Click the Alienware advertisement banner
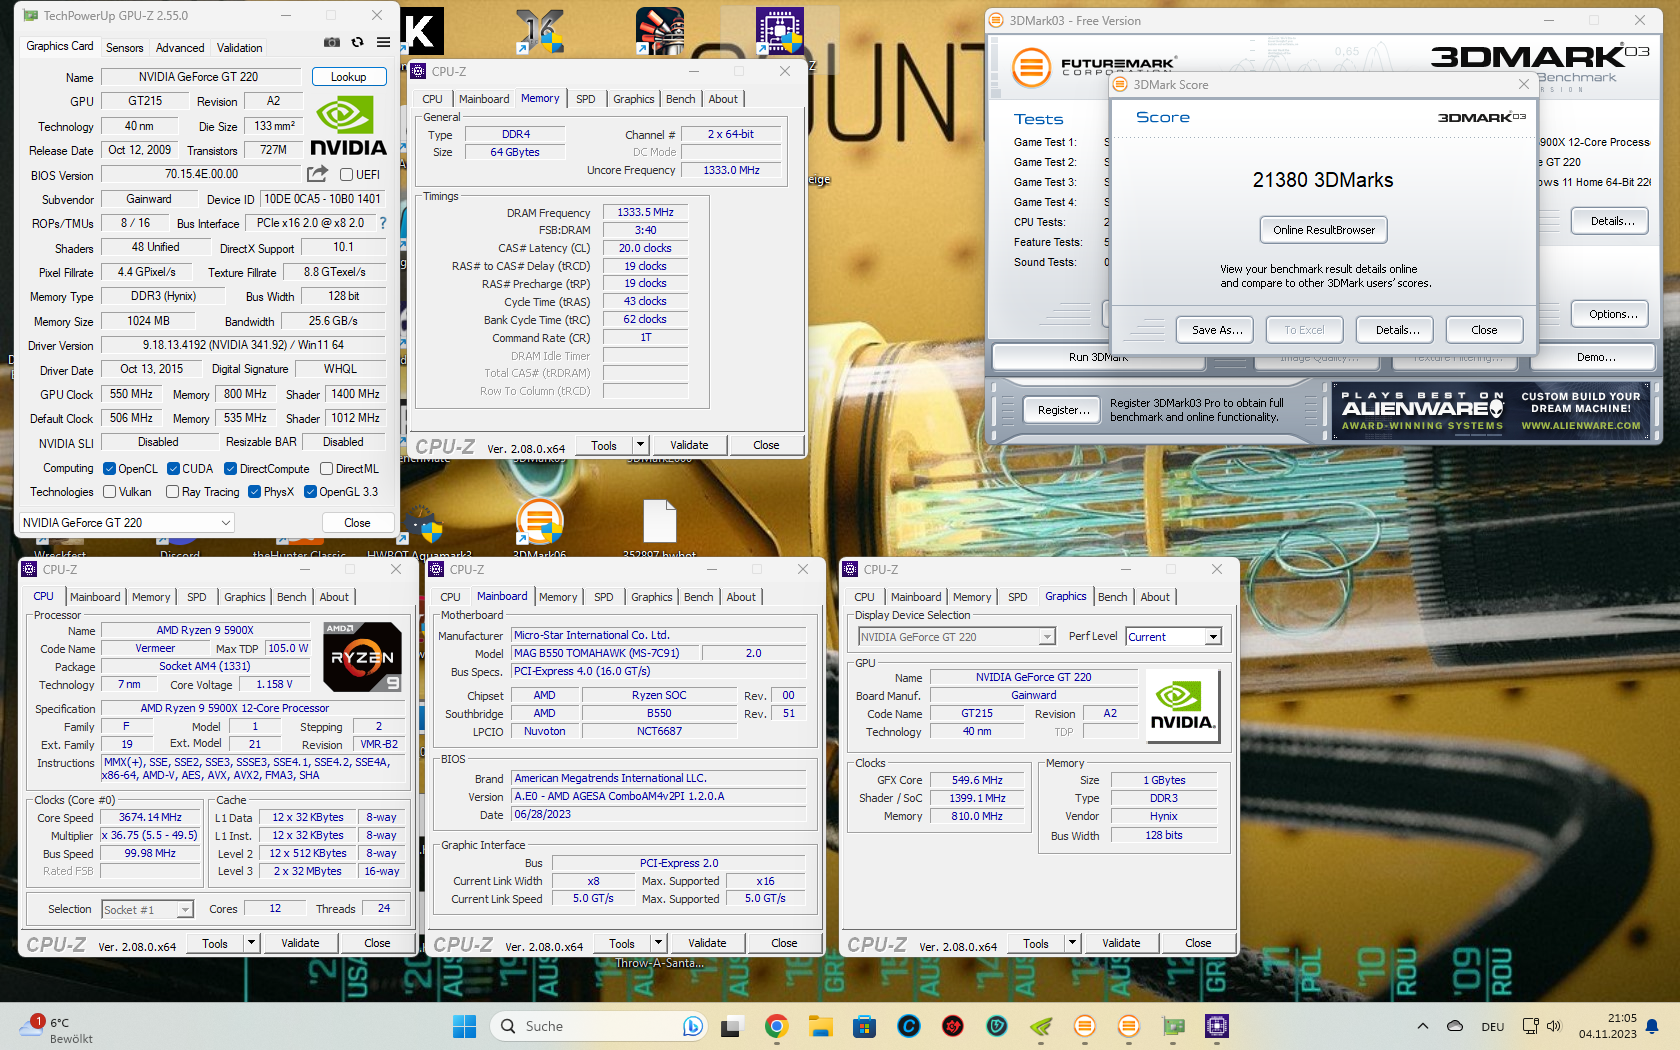Image resolution: width=1680 pixels, height=1050 pixels. click(x=1491, y=411)
